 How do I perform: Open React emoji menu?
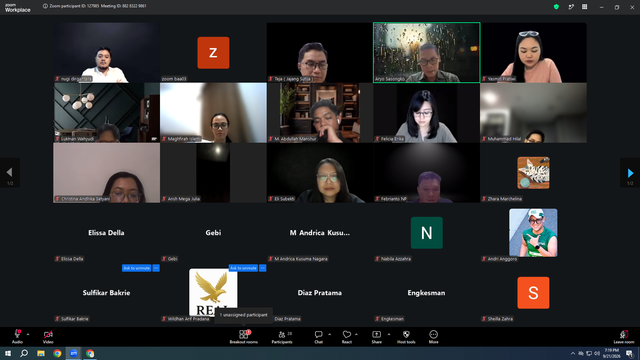coord(347,337)
